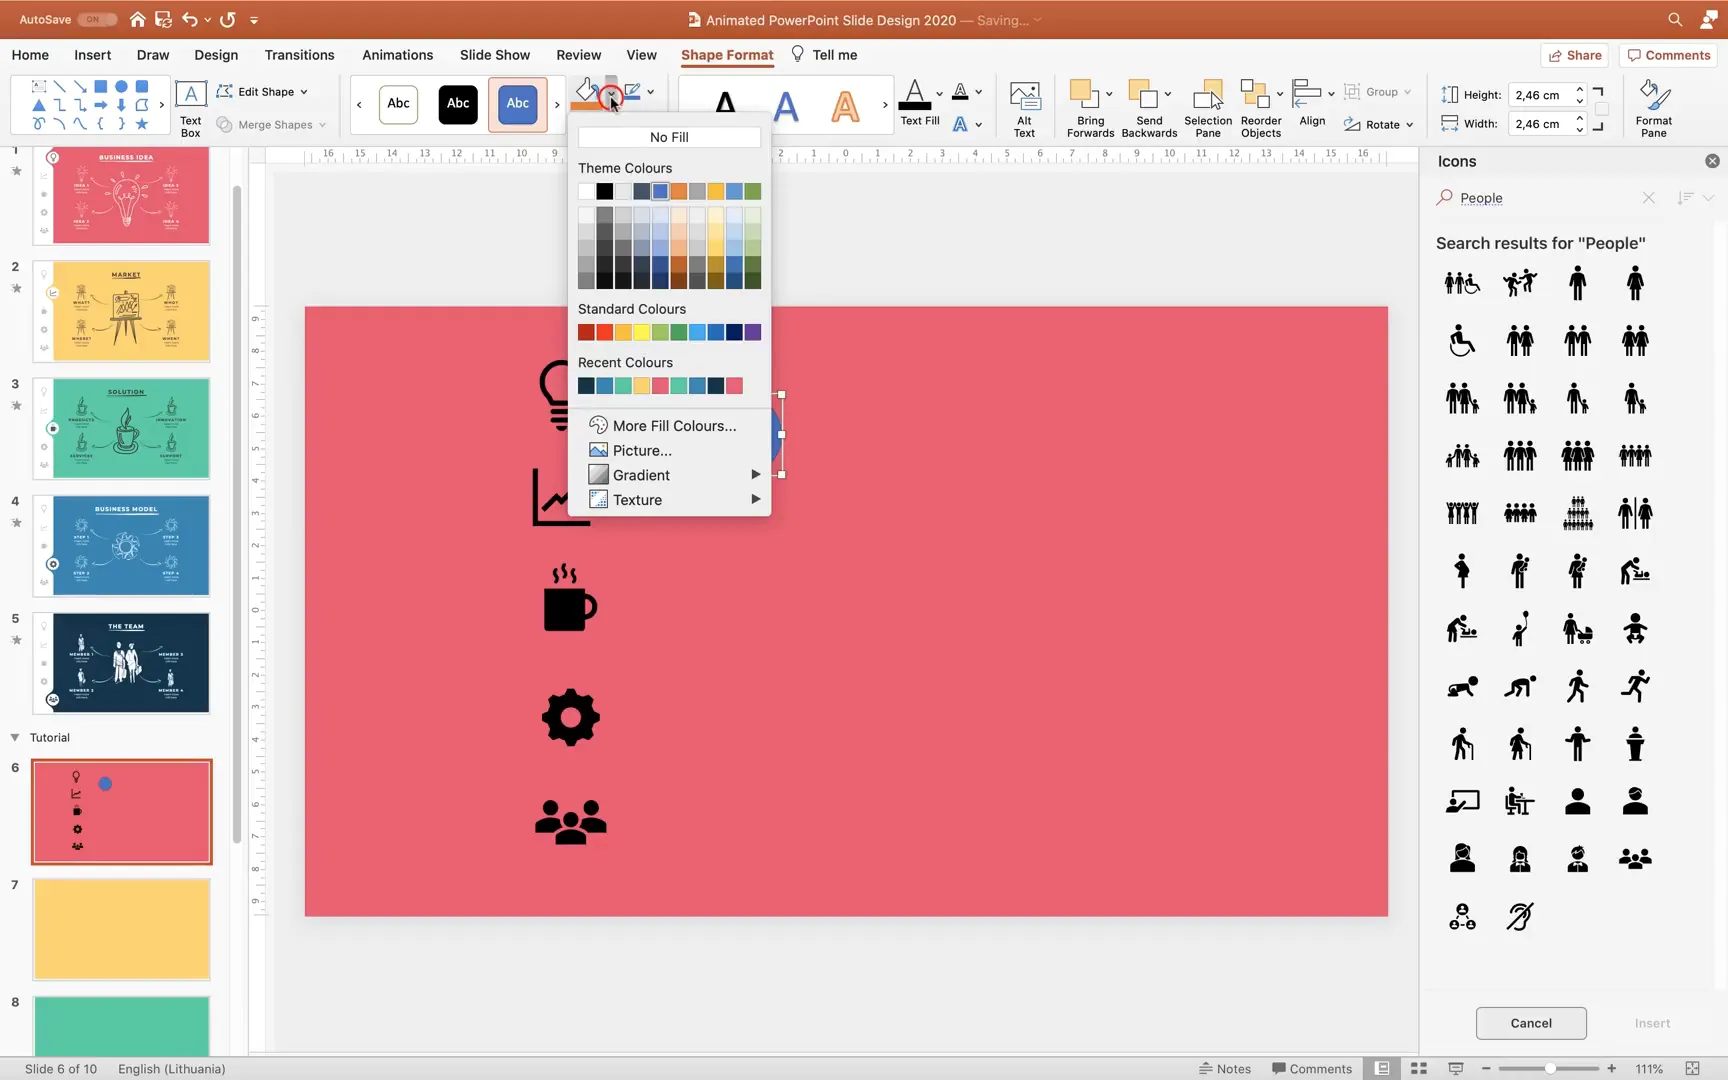Image resolution: width=1728 pixels, height=1080 pixels.
Task: Select the wheelchair person icon result
Action: 1461,340
